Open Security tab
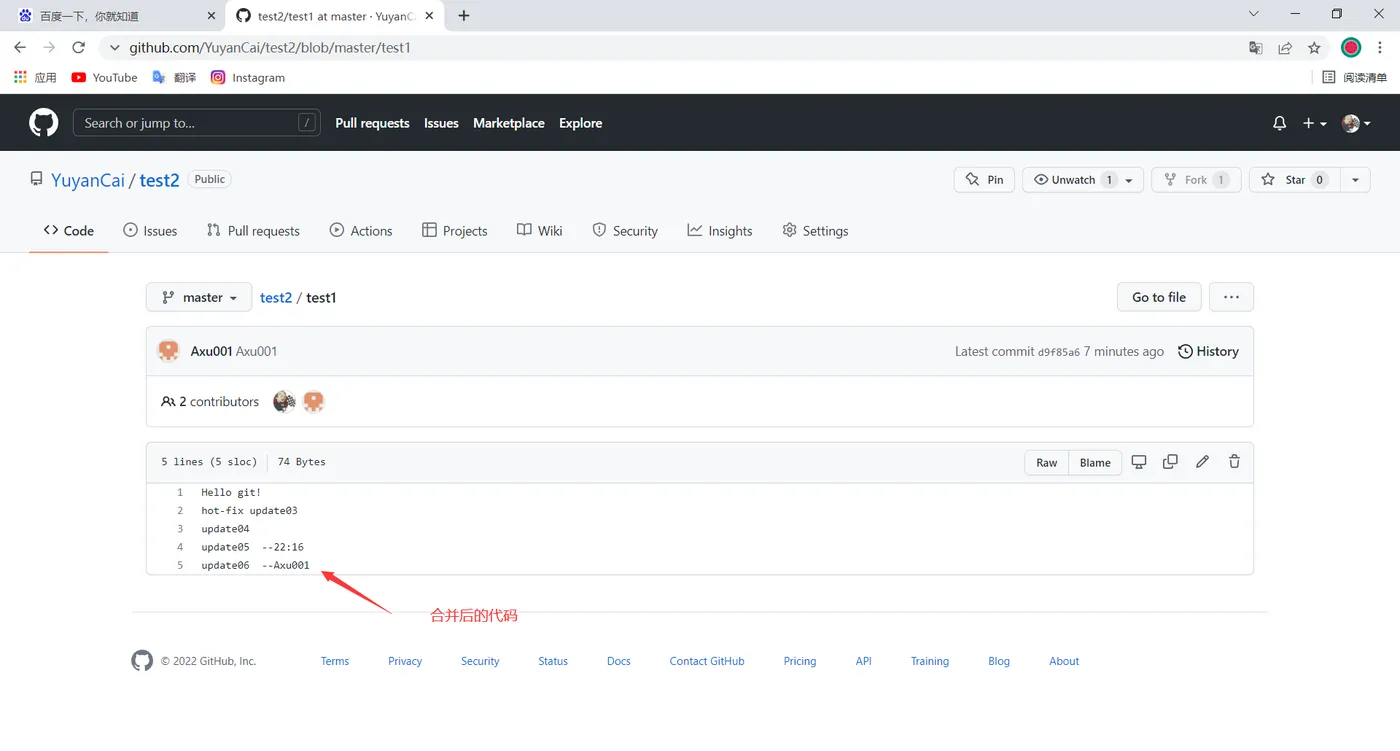 click(x=625, y=230)
